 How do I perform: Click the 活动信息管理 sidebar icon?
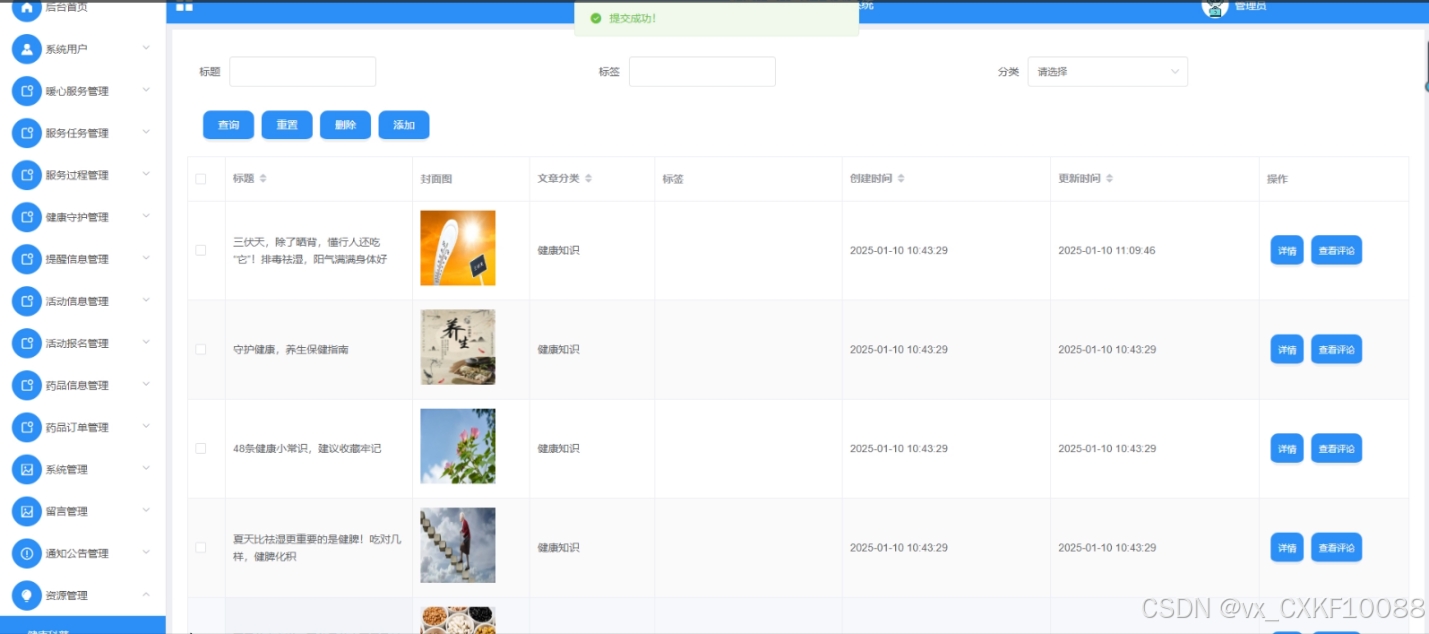click(26, 301)
